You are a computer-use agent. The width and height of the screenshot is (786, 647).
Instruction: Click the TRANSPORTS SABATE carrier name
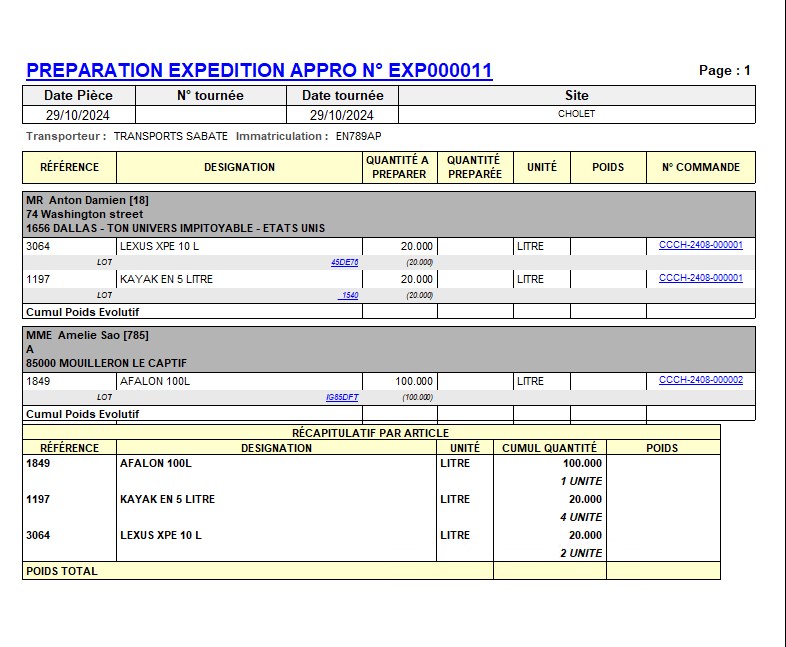coord(170,136)
